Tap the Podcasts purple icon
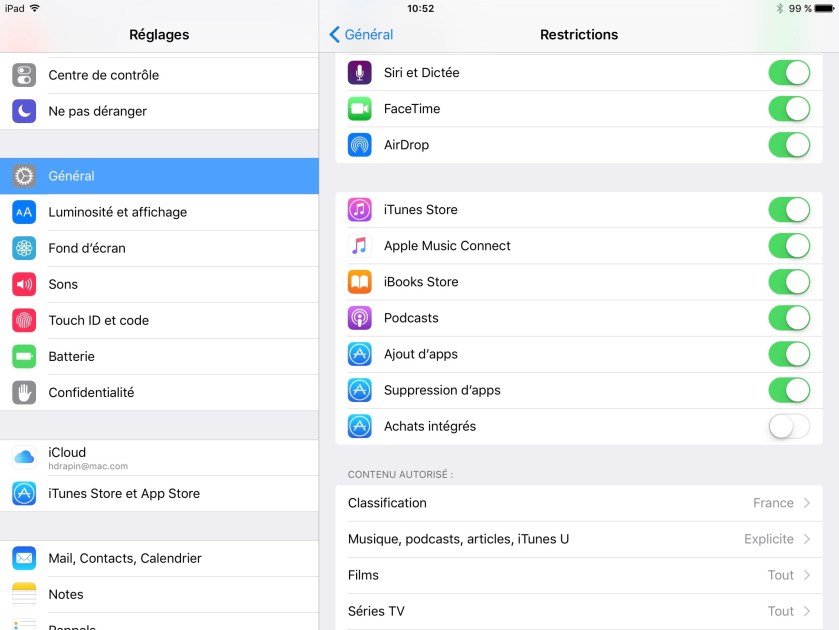 click(359, 318)
